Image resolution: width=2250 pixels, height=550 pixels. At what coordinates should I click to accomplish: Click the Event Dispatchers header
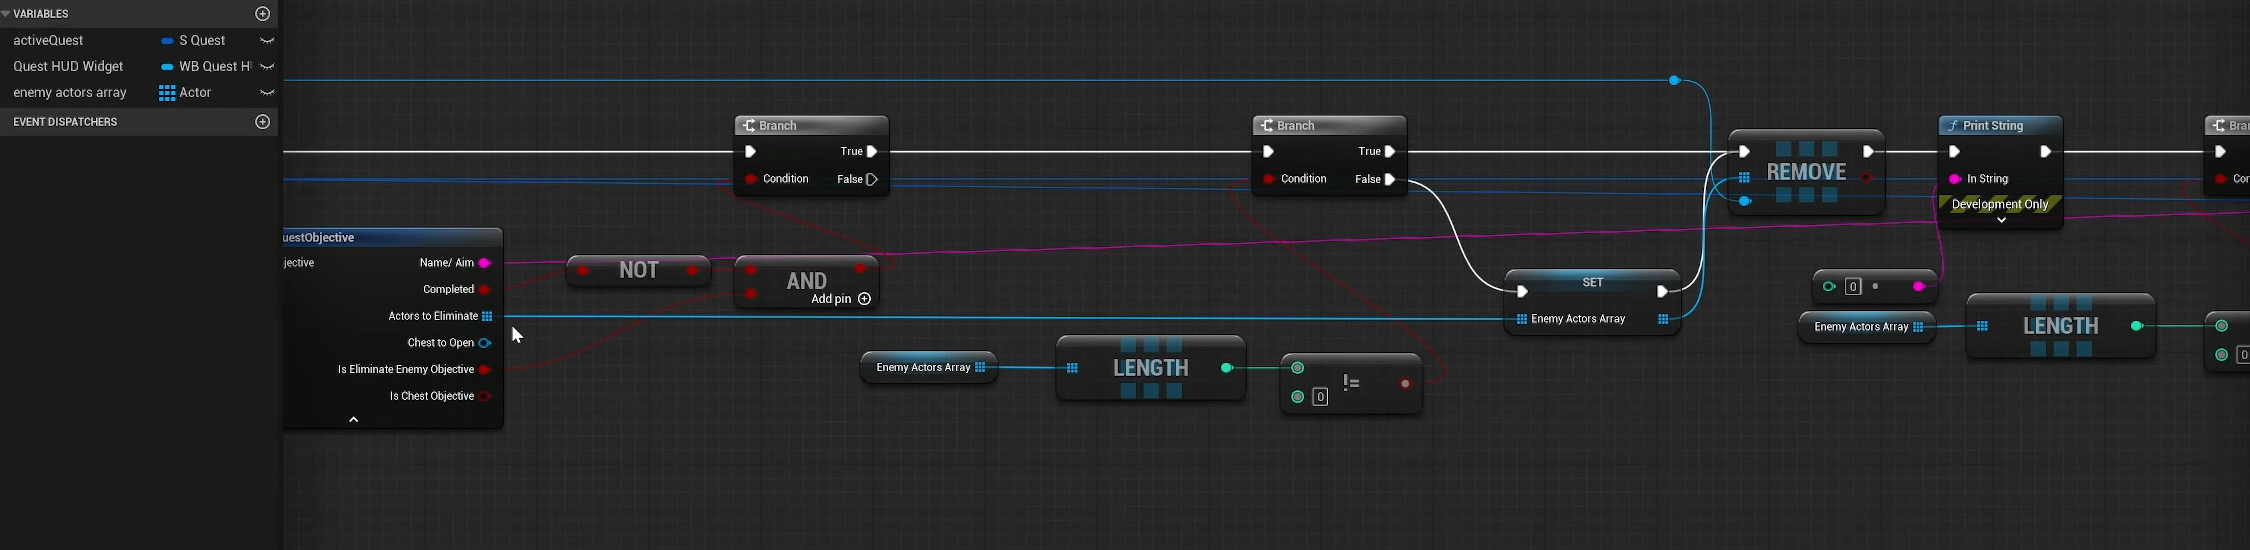(65, 122)
